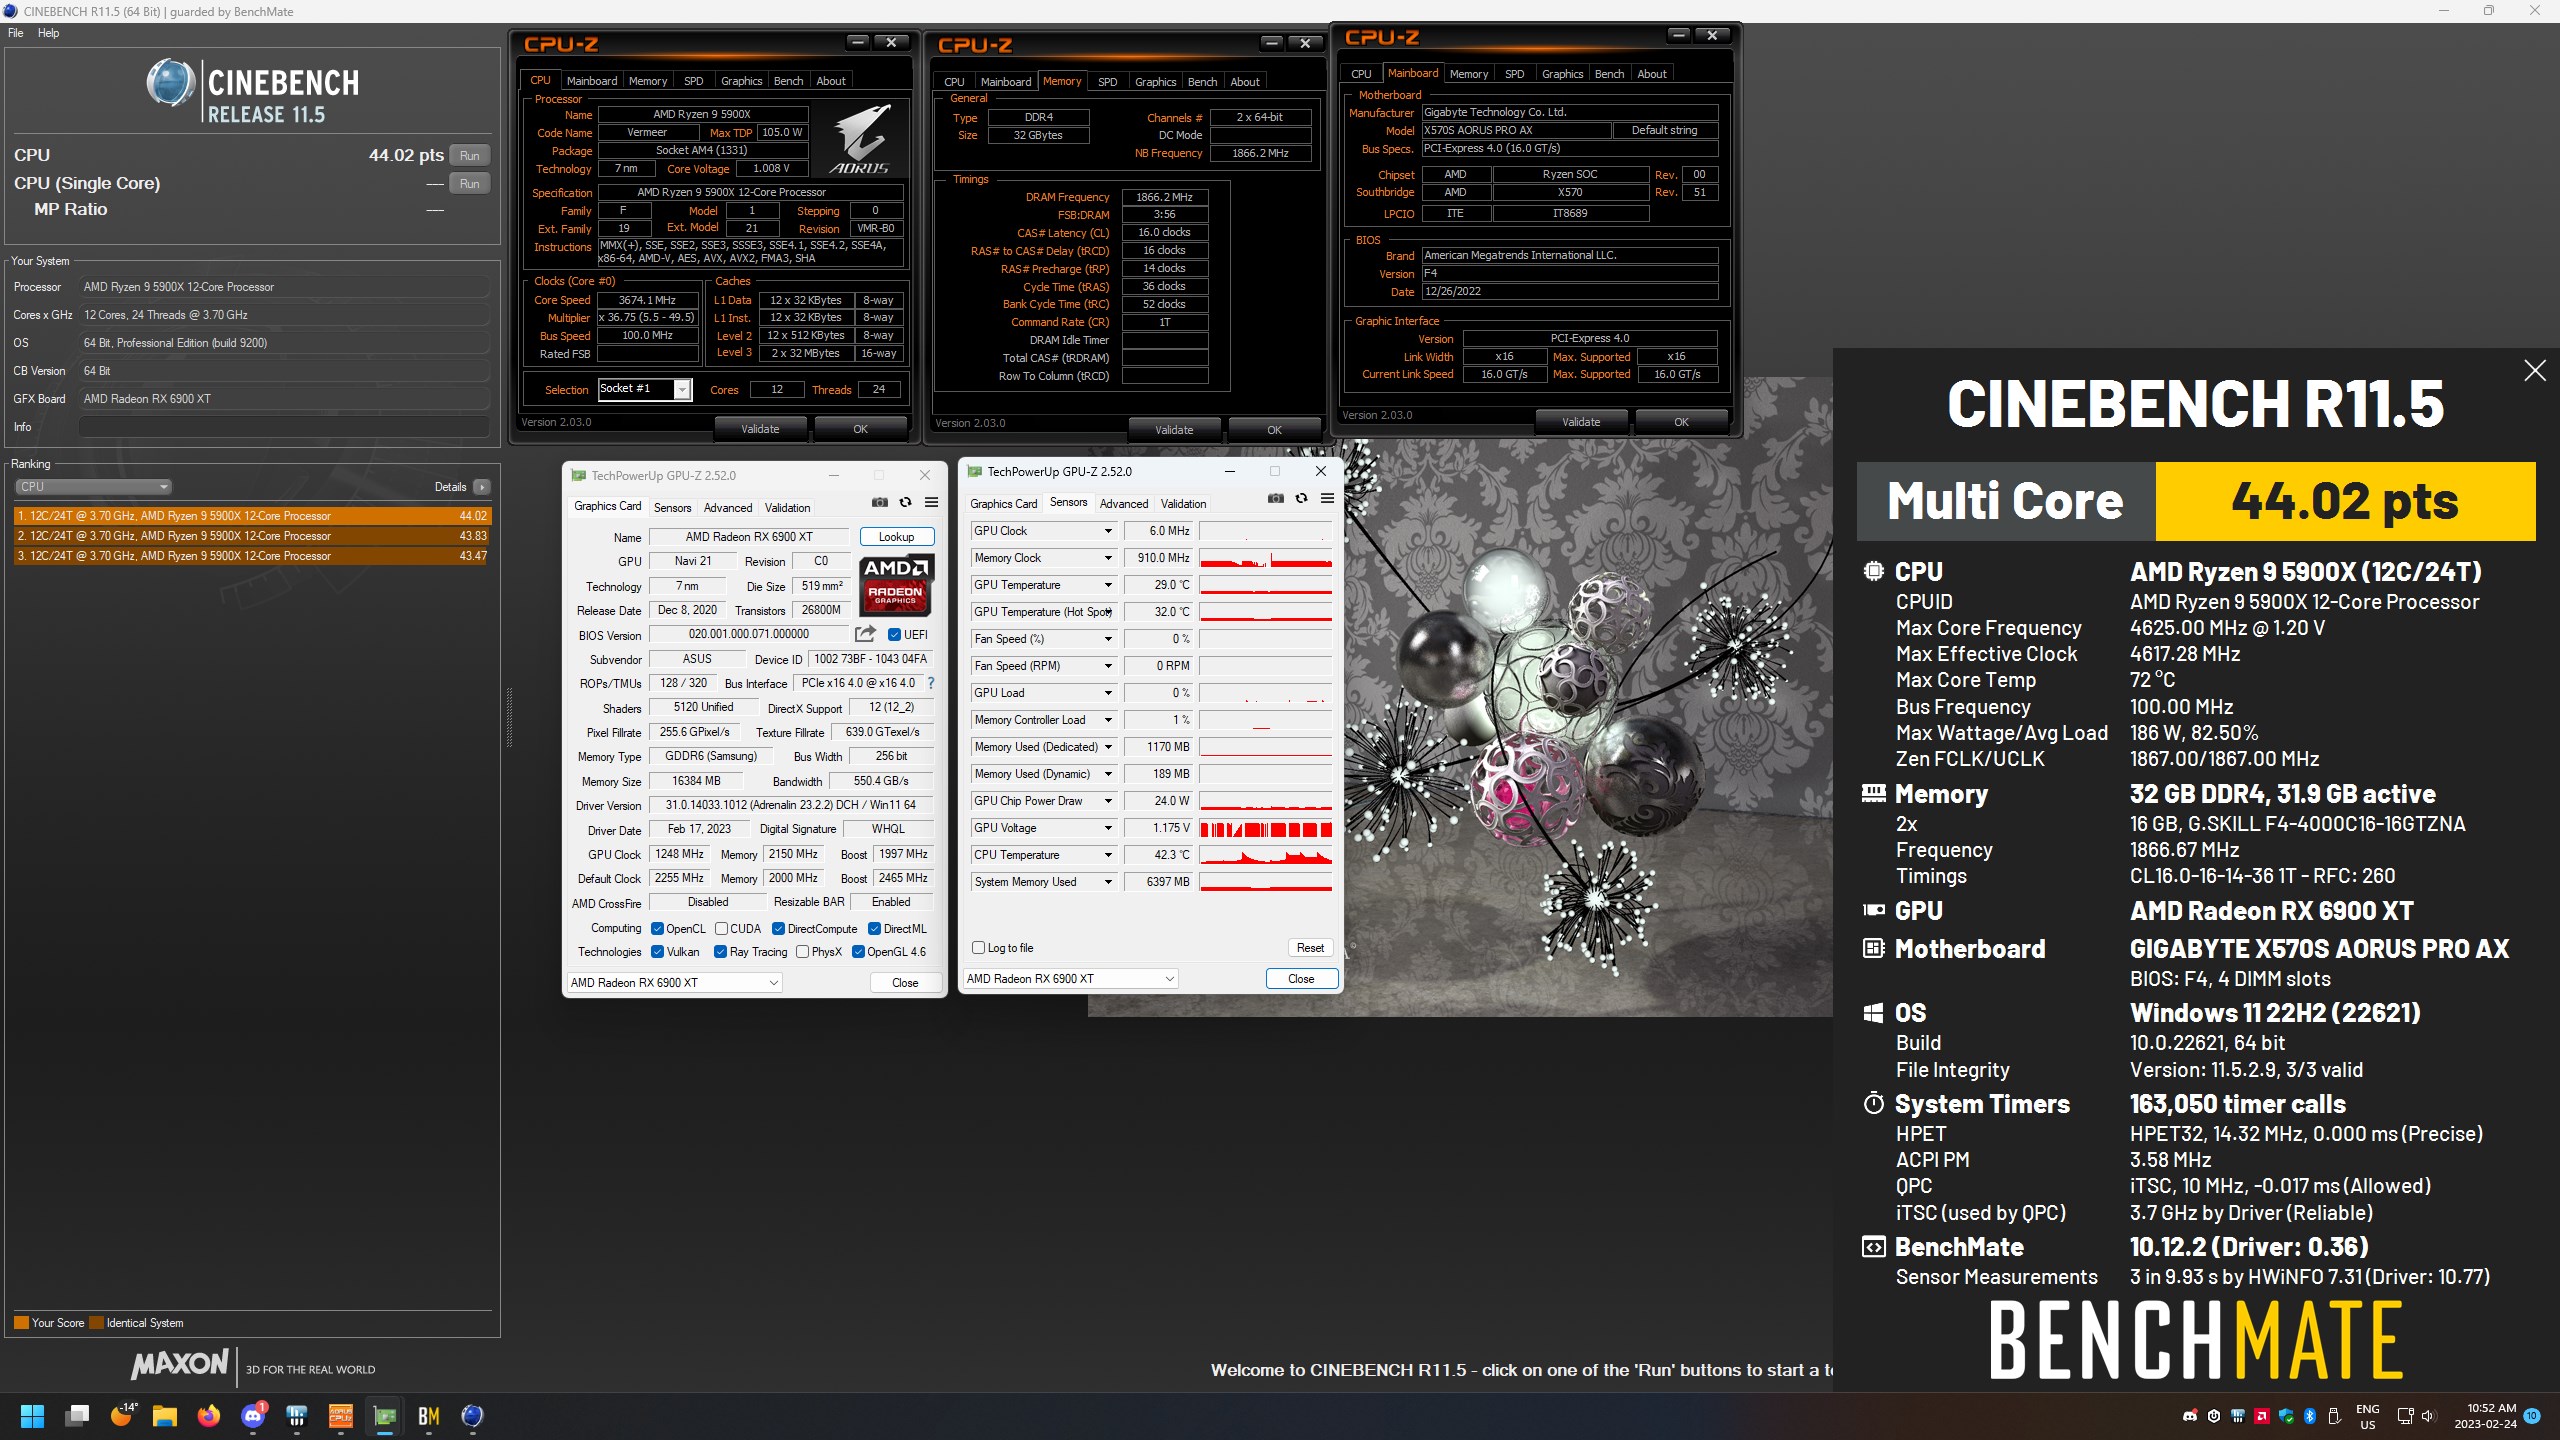2560x1440 pixels.
Task: Toggle the PhysX checkbox
Action: pyautogui.click(x=802, y=952)
